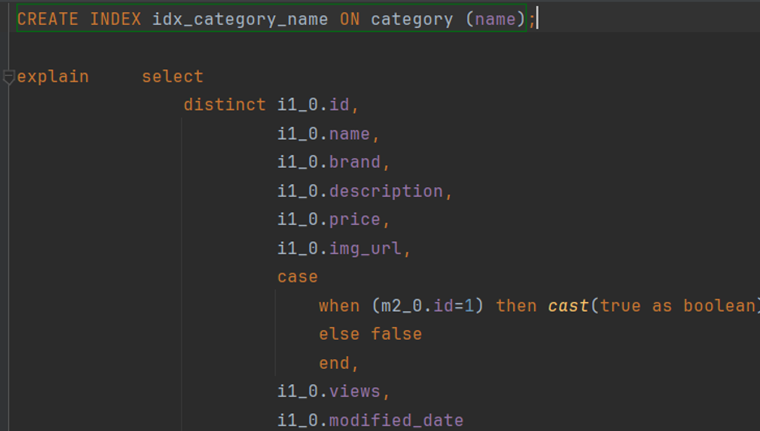This screenshot has width=760, height=431.
Task: Click the INDEX keyword
Action: 115,19
